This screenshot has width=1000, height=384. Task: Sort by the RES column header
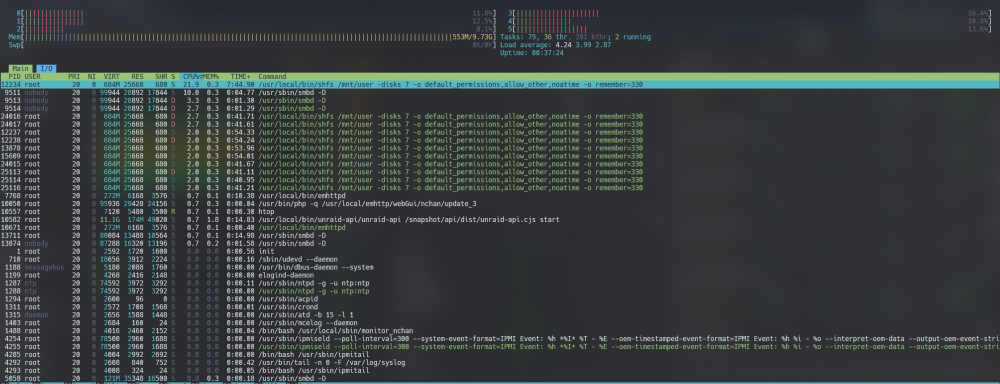coord(137,77)
